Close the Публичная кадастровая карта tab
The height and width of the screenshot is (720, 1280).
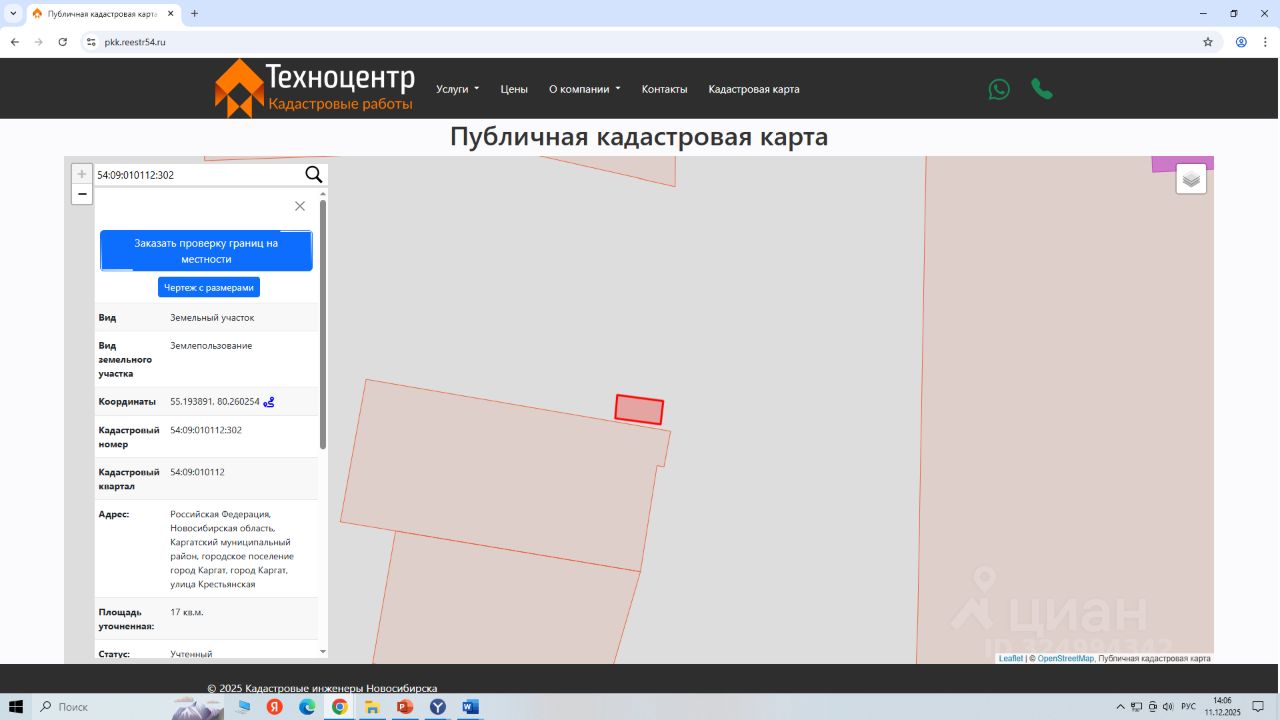coord(171,13)
